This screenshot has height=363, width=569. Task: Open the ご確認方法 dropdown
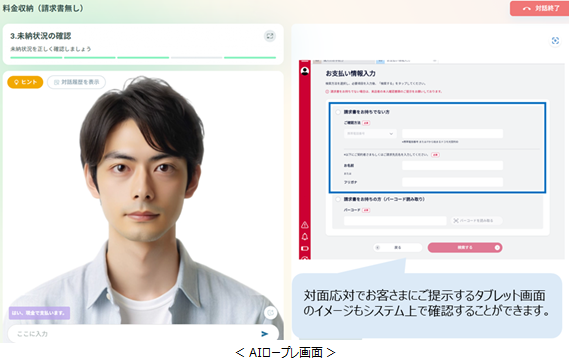[x=370, y=134]
